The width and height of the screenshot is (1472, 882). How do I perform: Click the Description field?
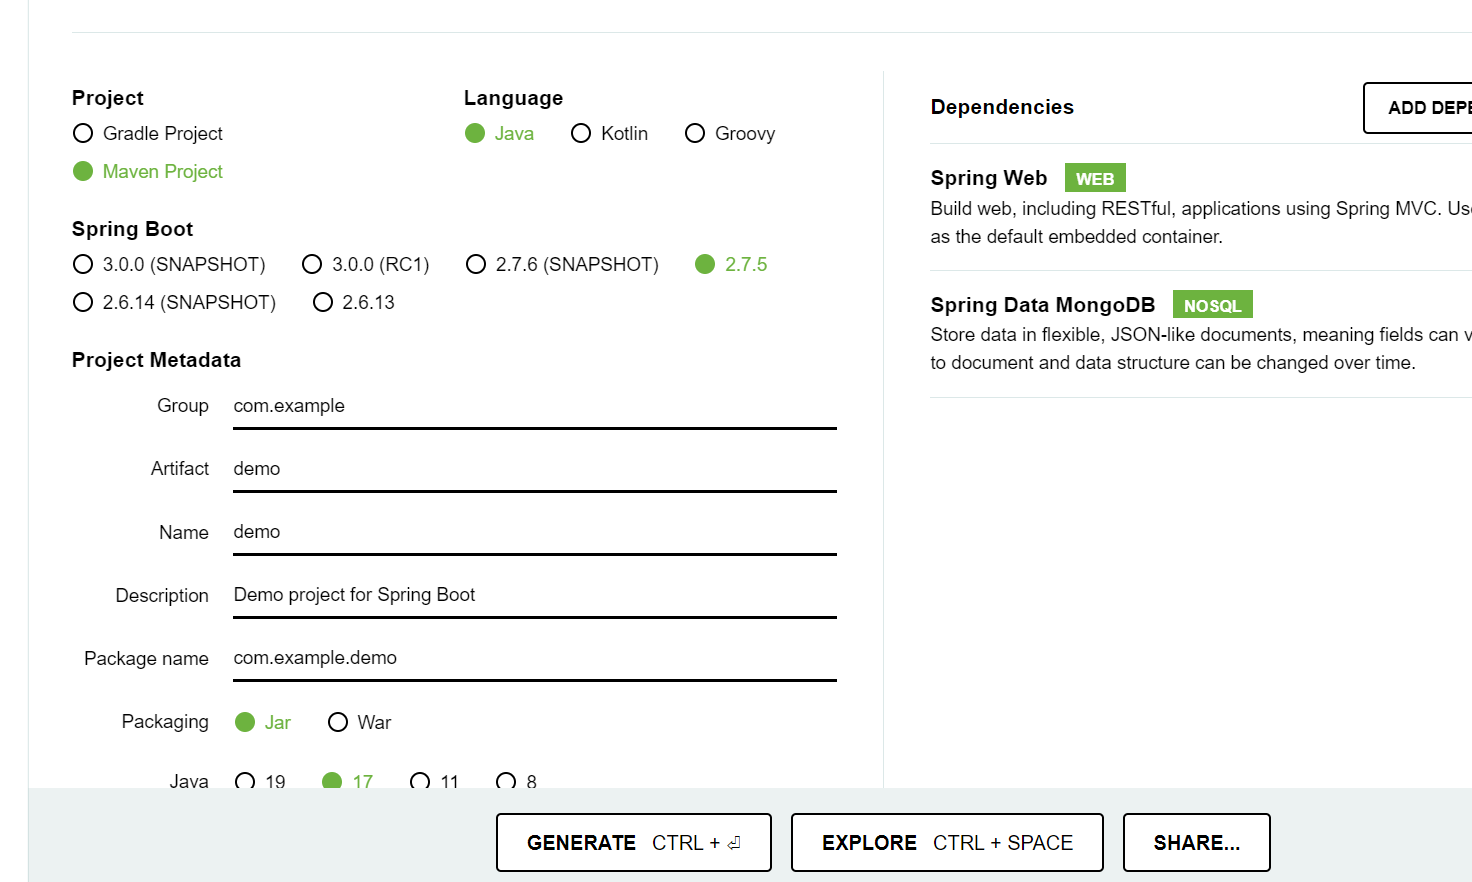(534, 594)
